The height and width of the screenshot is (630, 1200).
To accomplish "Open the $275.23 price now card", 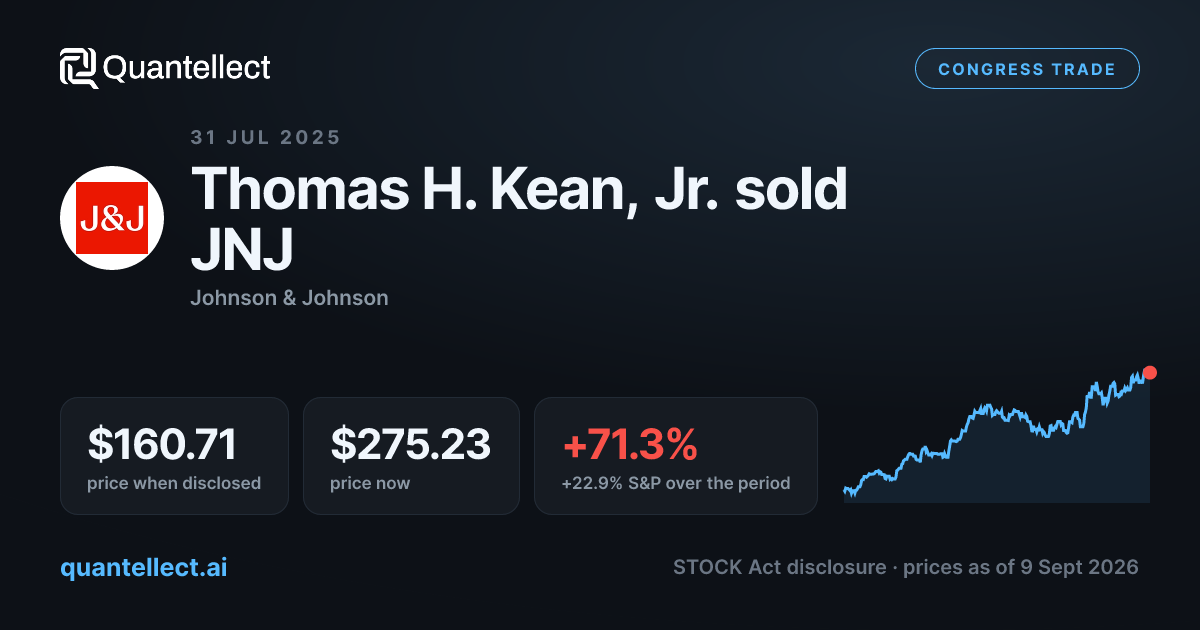I will [x=411, y=456].
